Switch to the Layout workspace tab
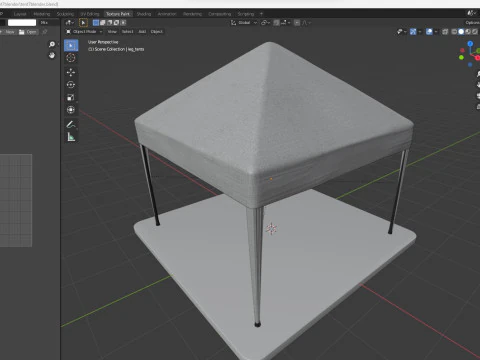The width and height of the screenshot is (480, 360). [20, 14]
